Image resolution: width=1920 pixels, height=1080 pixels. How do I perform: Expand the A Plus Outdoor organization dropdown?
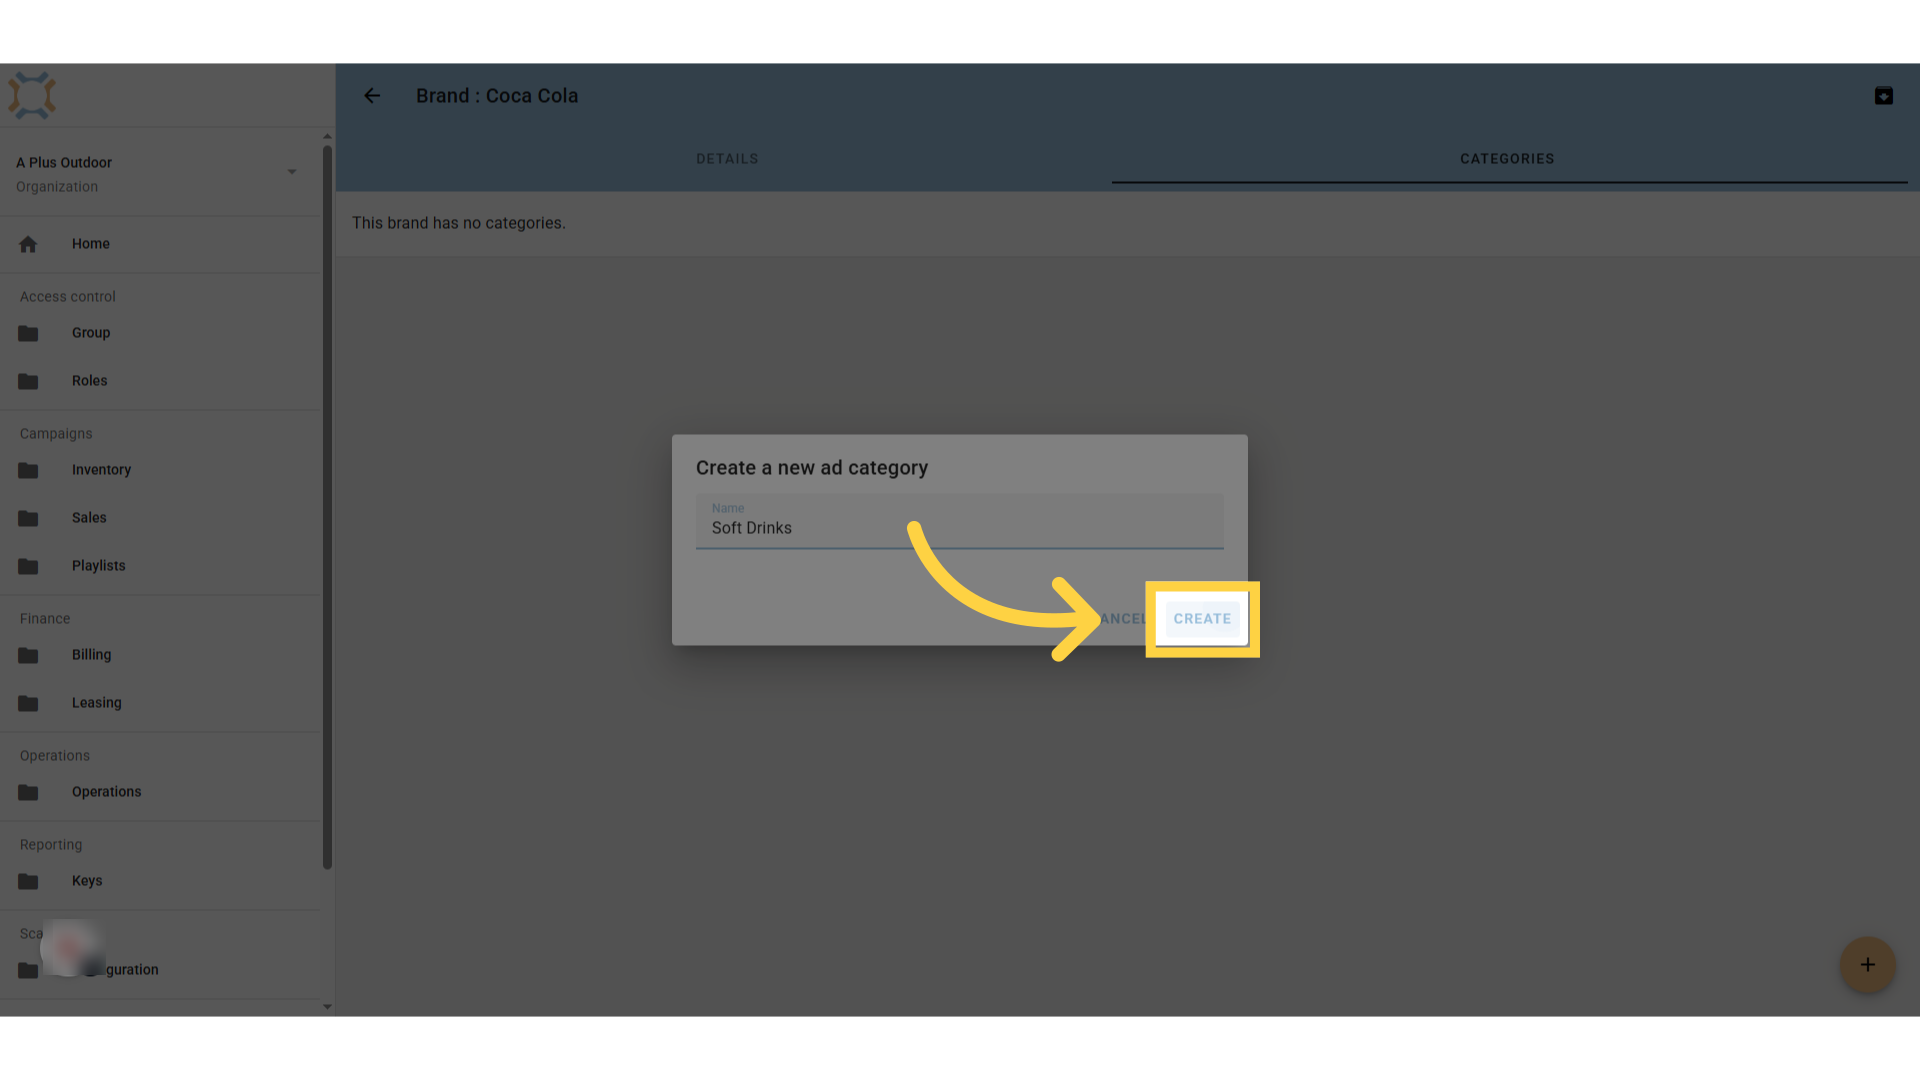pos(291,172)
